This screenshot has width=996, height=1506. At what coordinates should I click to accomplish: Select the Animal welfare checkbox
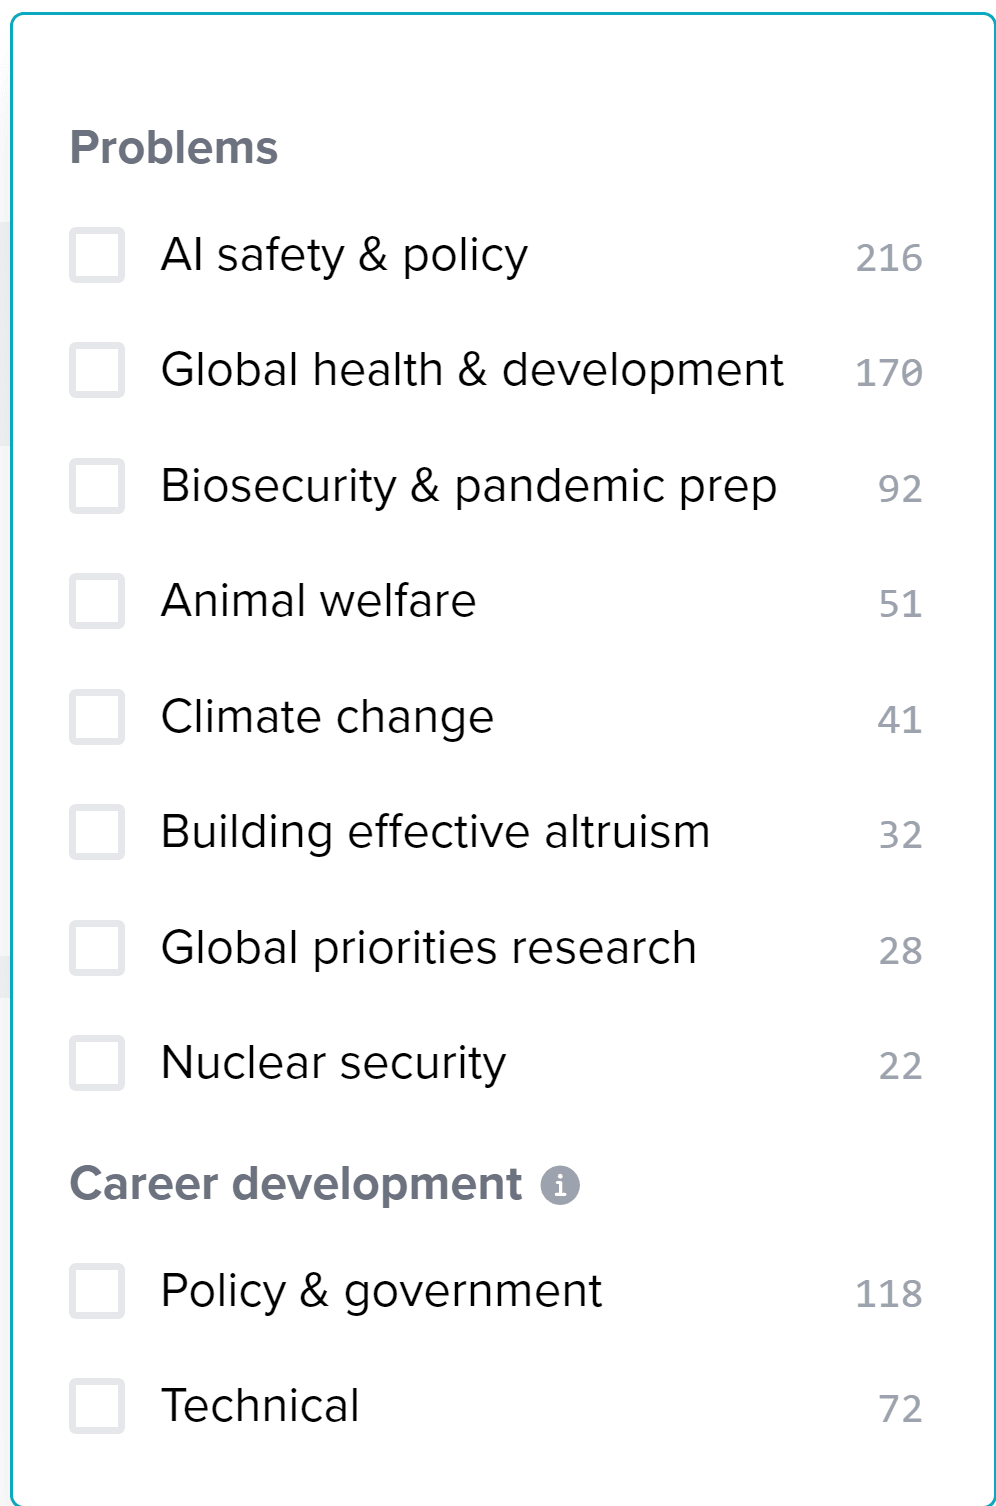coord(97,601)
